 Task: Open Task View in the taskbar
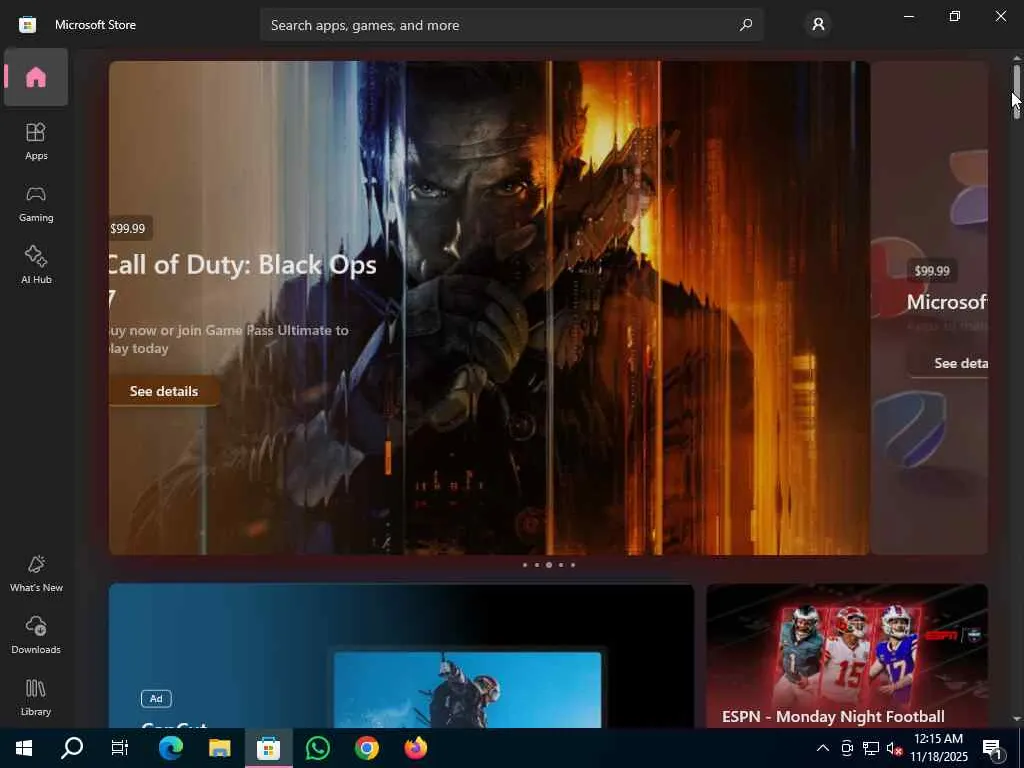120,748
